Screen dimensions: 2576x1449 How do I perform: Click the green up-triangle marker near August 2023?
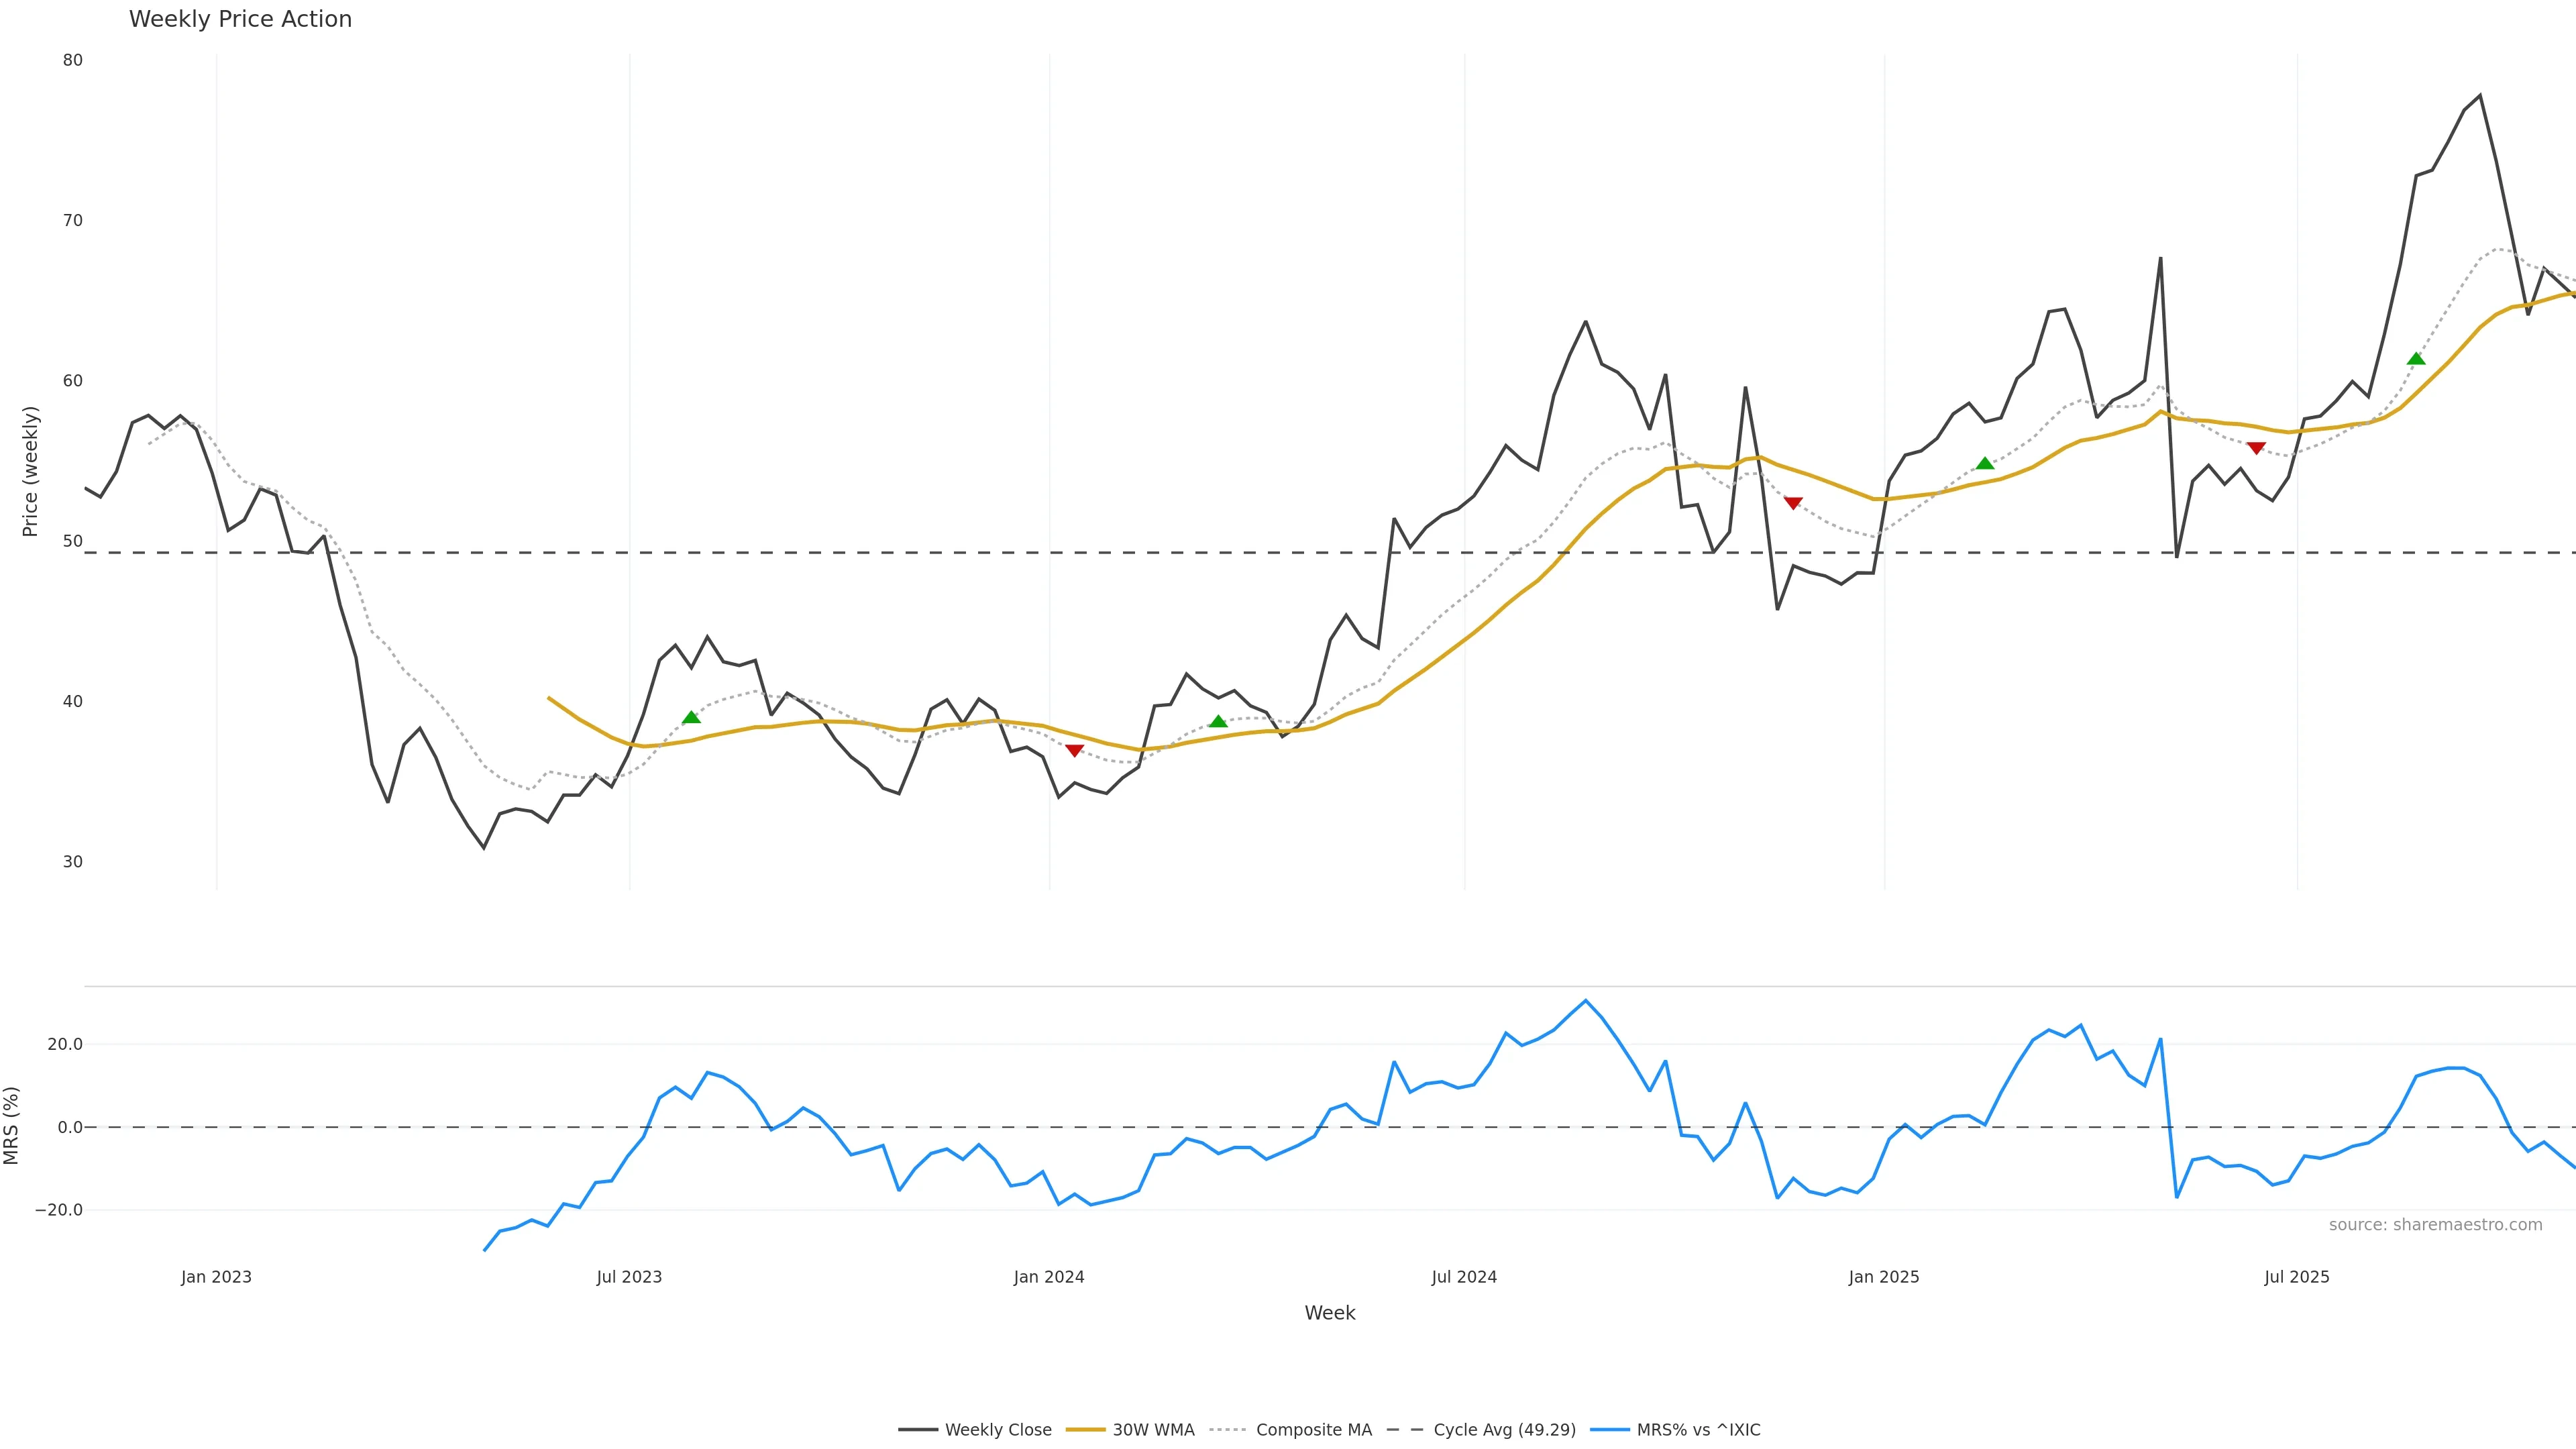coord(691,717)
